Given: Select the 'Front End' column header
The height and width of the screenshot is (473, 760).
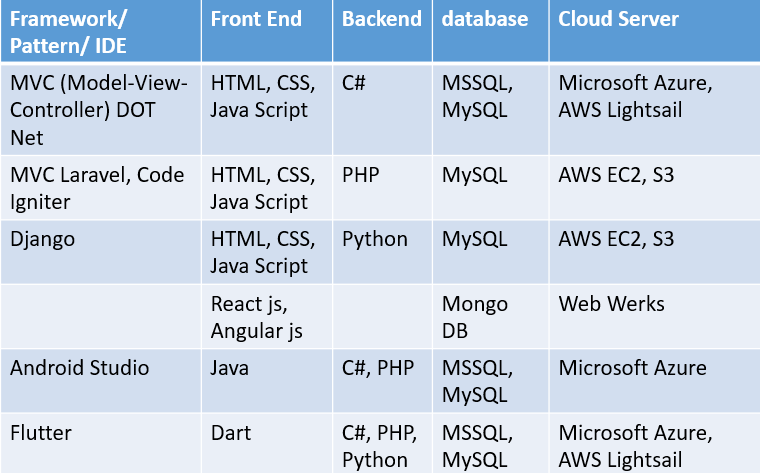Looking at the screenshot, I should click(267, 31).
